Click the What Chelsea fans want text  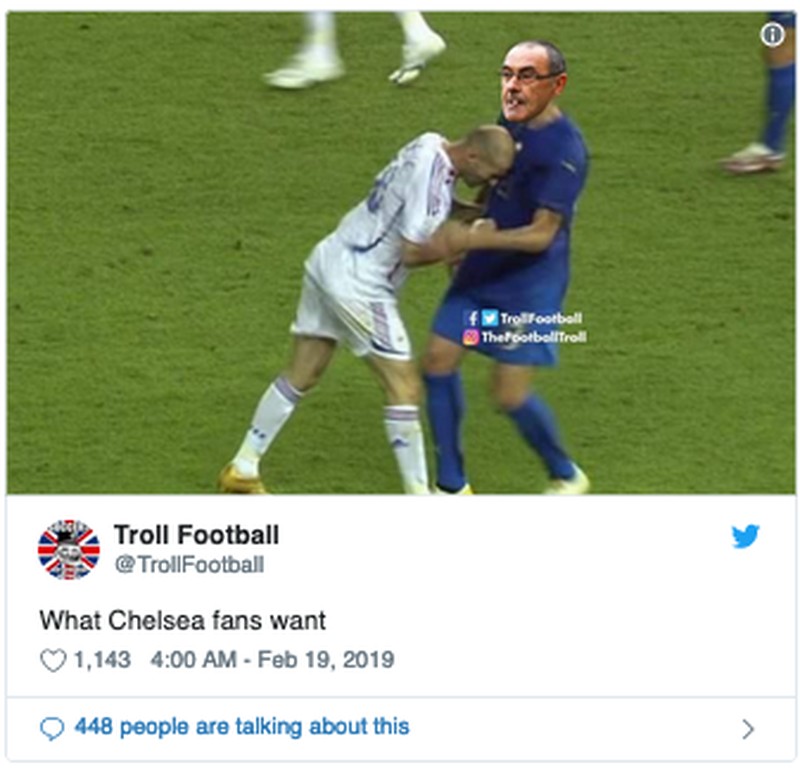point(183,620)
